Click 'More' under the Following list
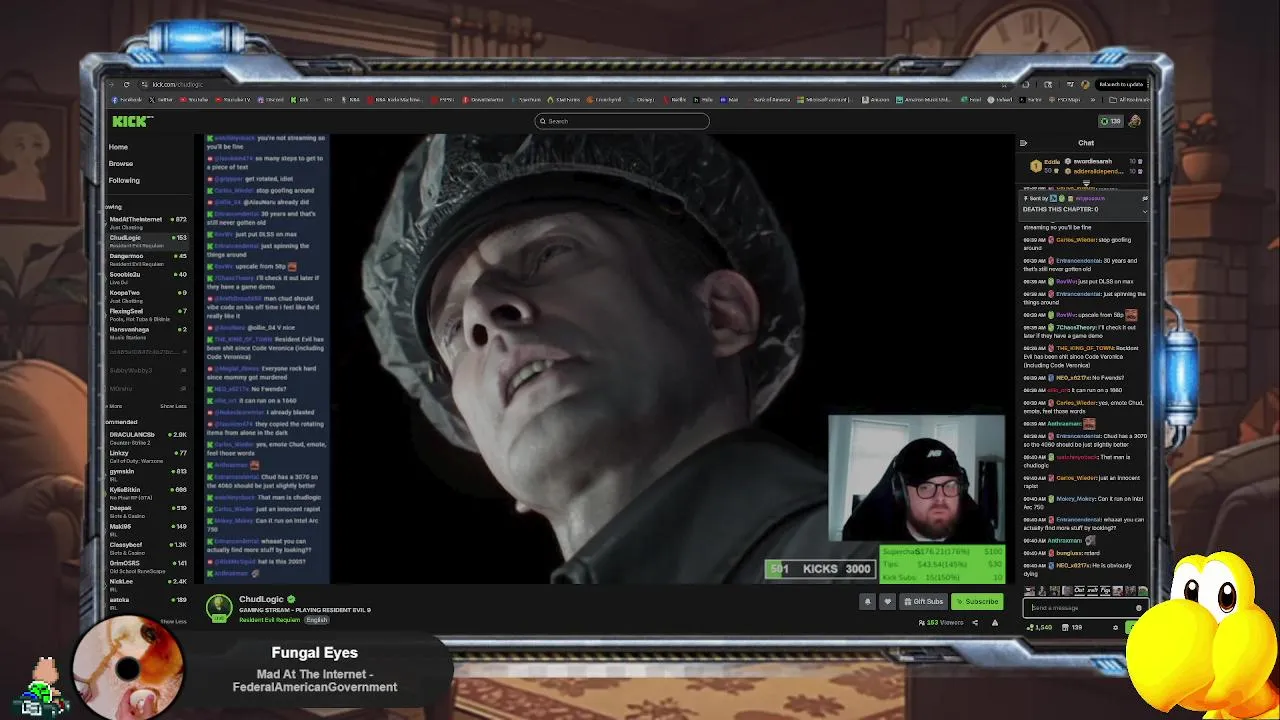The width and height of the screenshot is (1280, 720). coord(115,406)
